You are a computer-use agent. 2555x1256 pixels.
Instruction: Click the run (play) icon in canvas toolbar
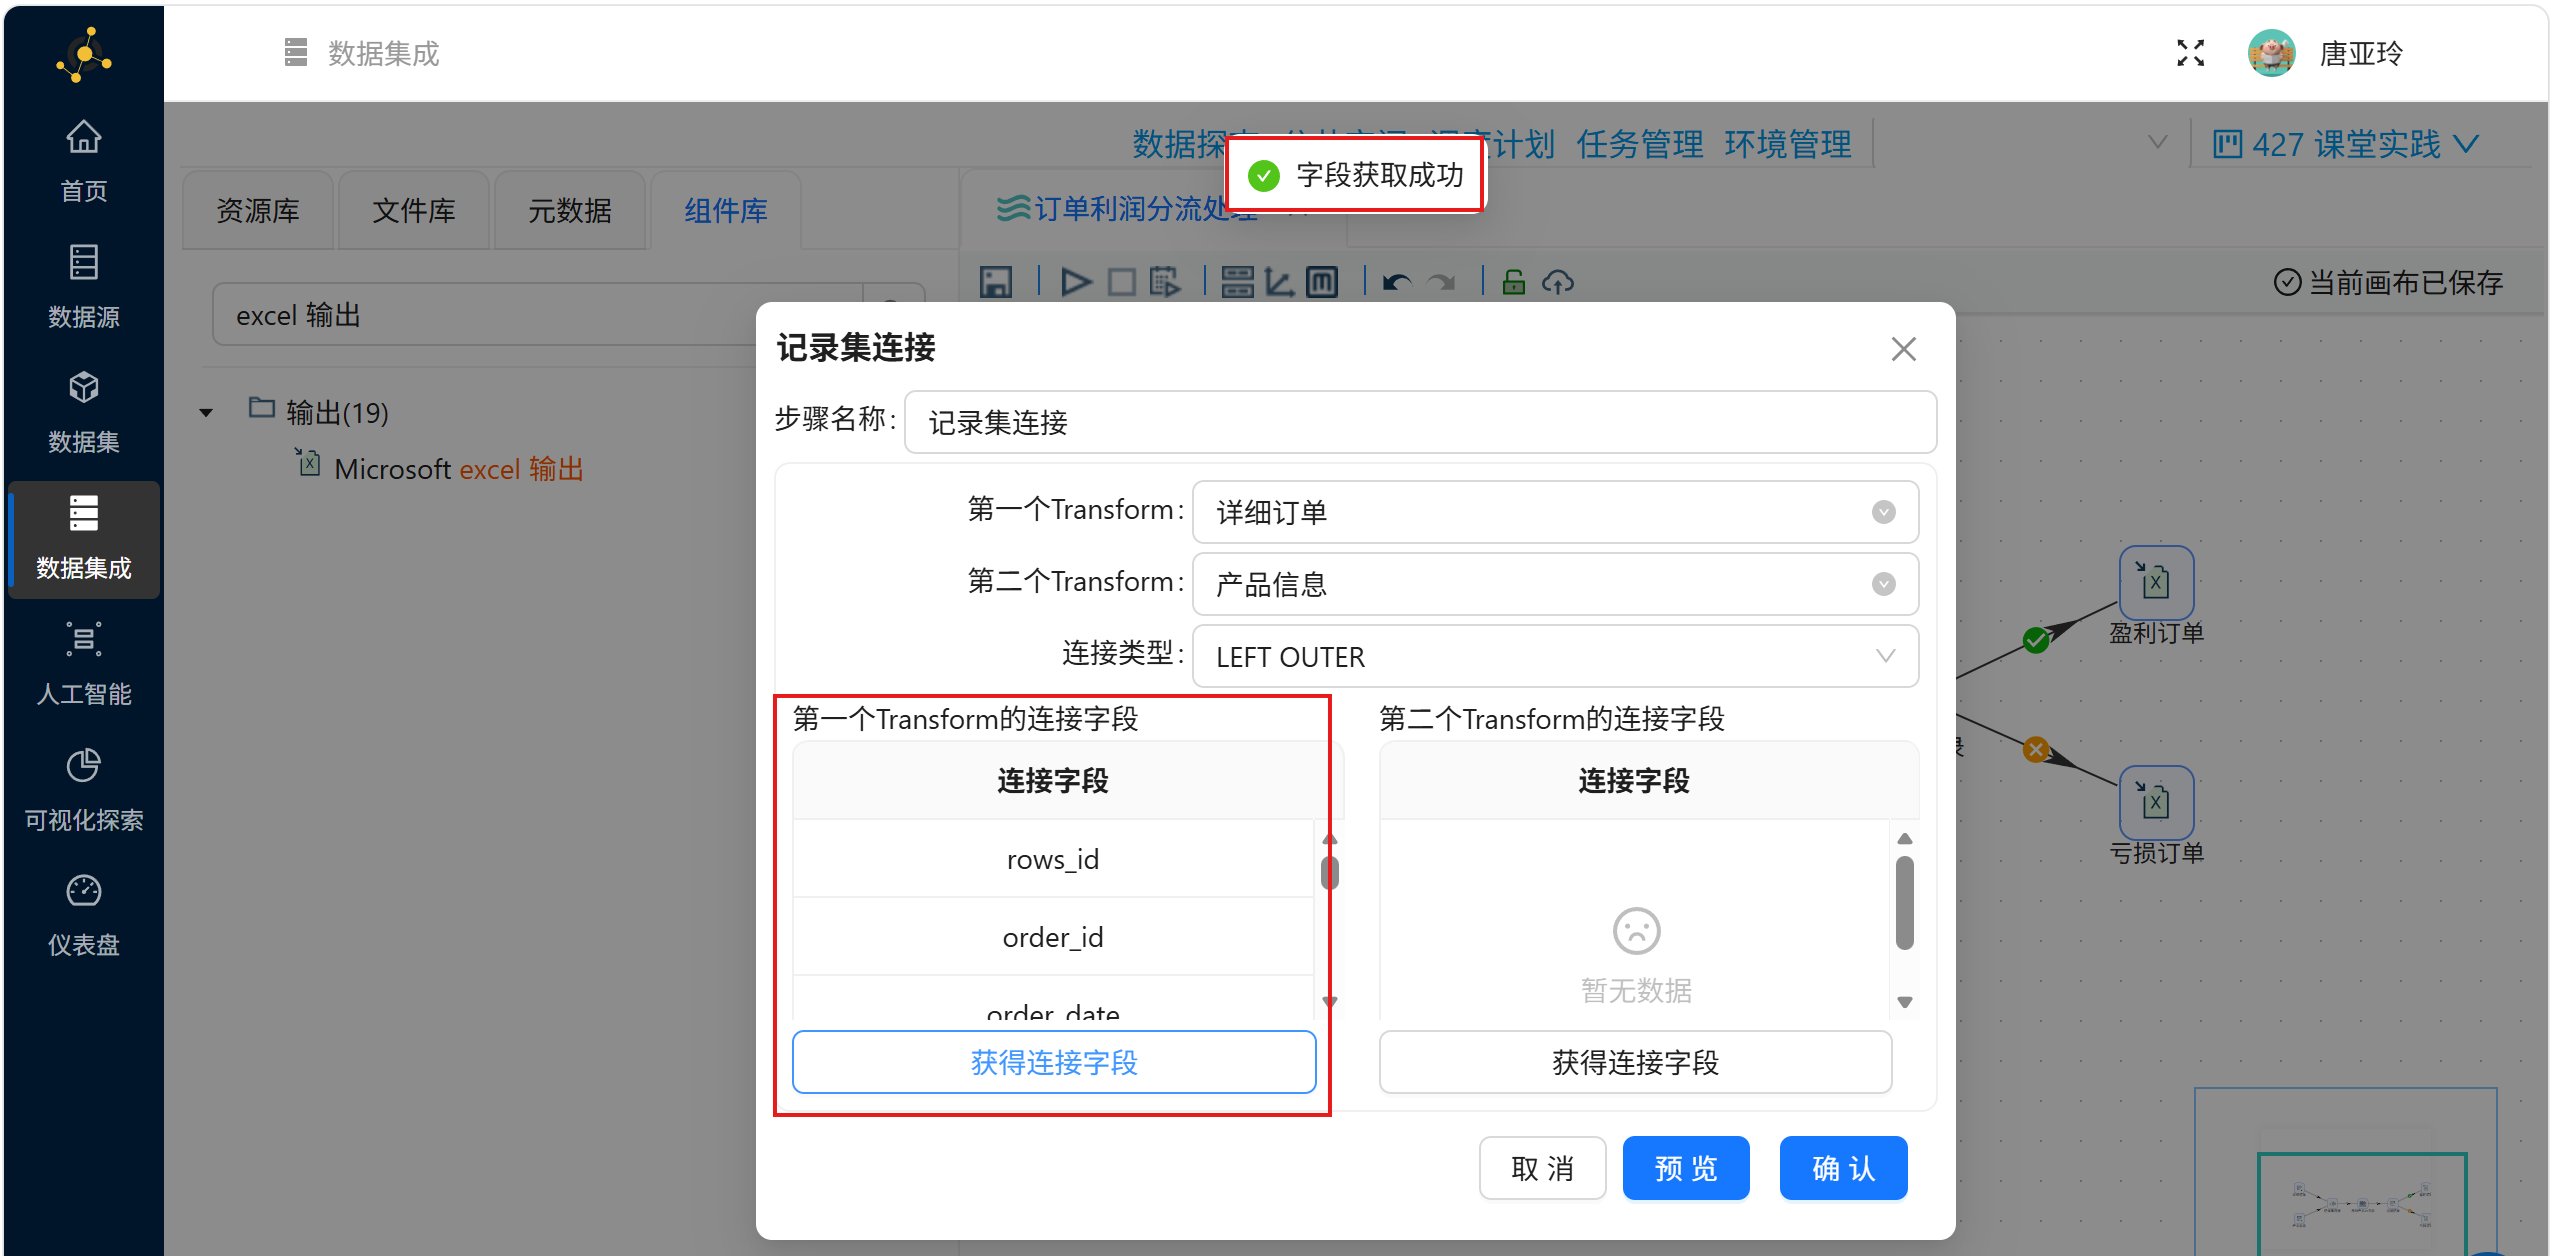[1075, 283]
